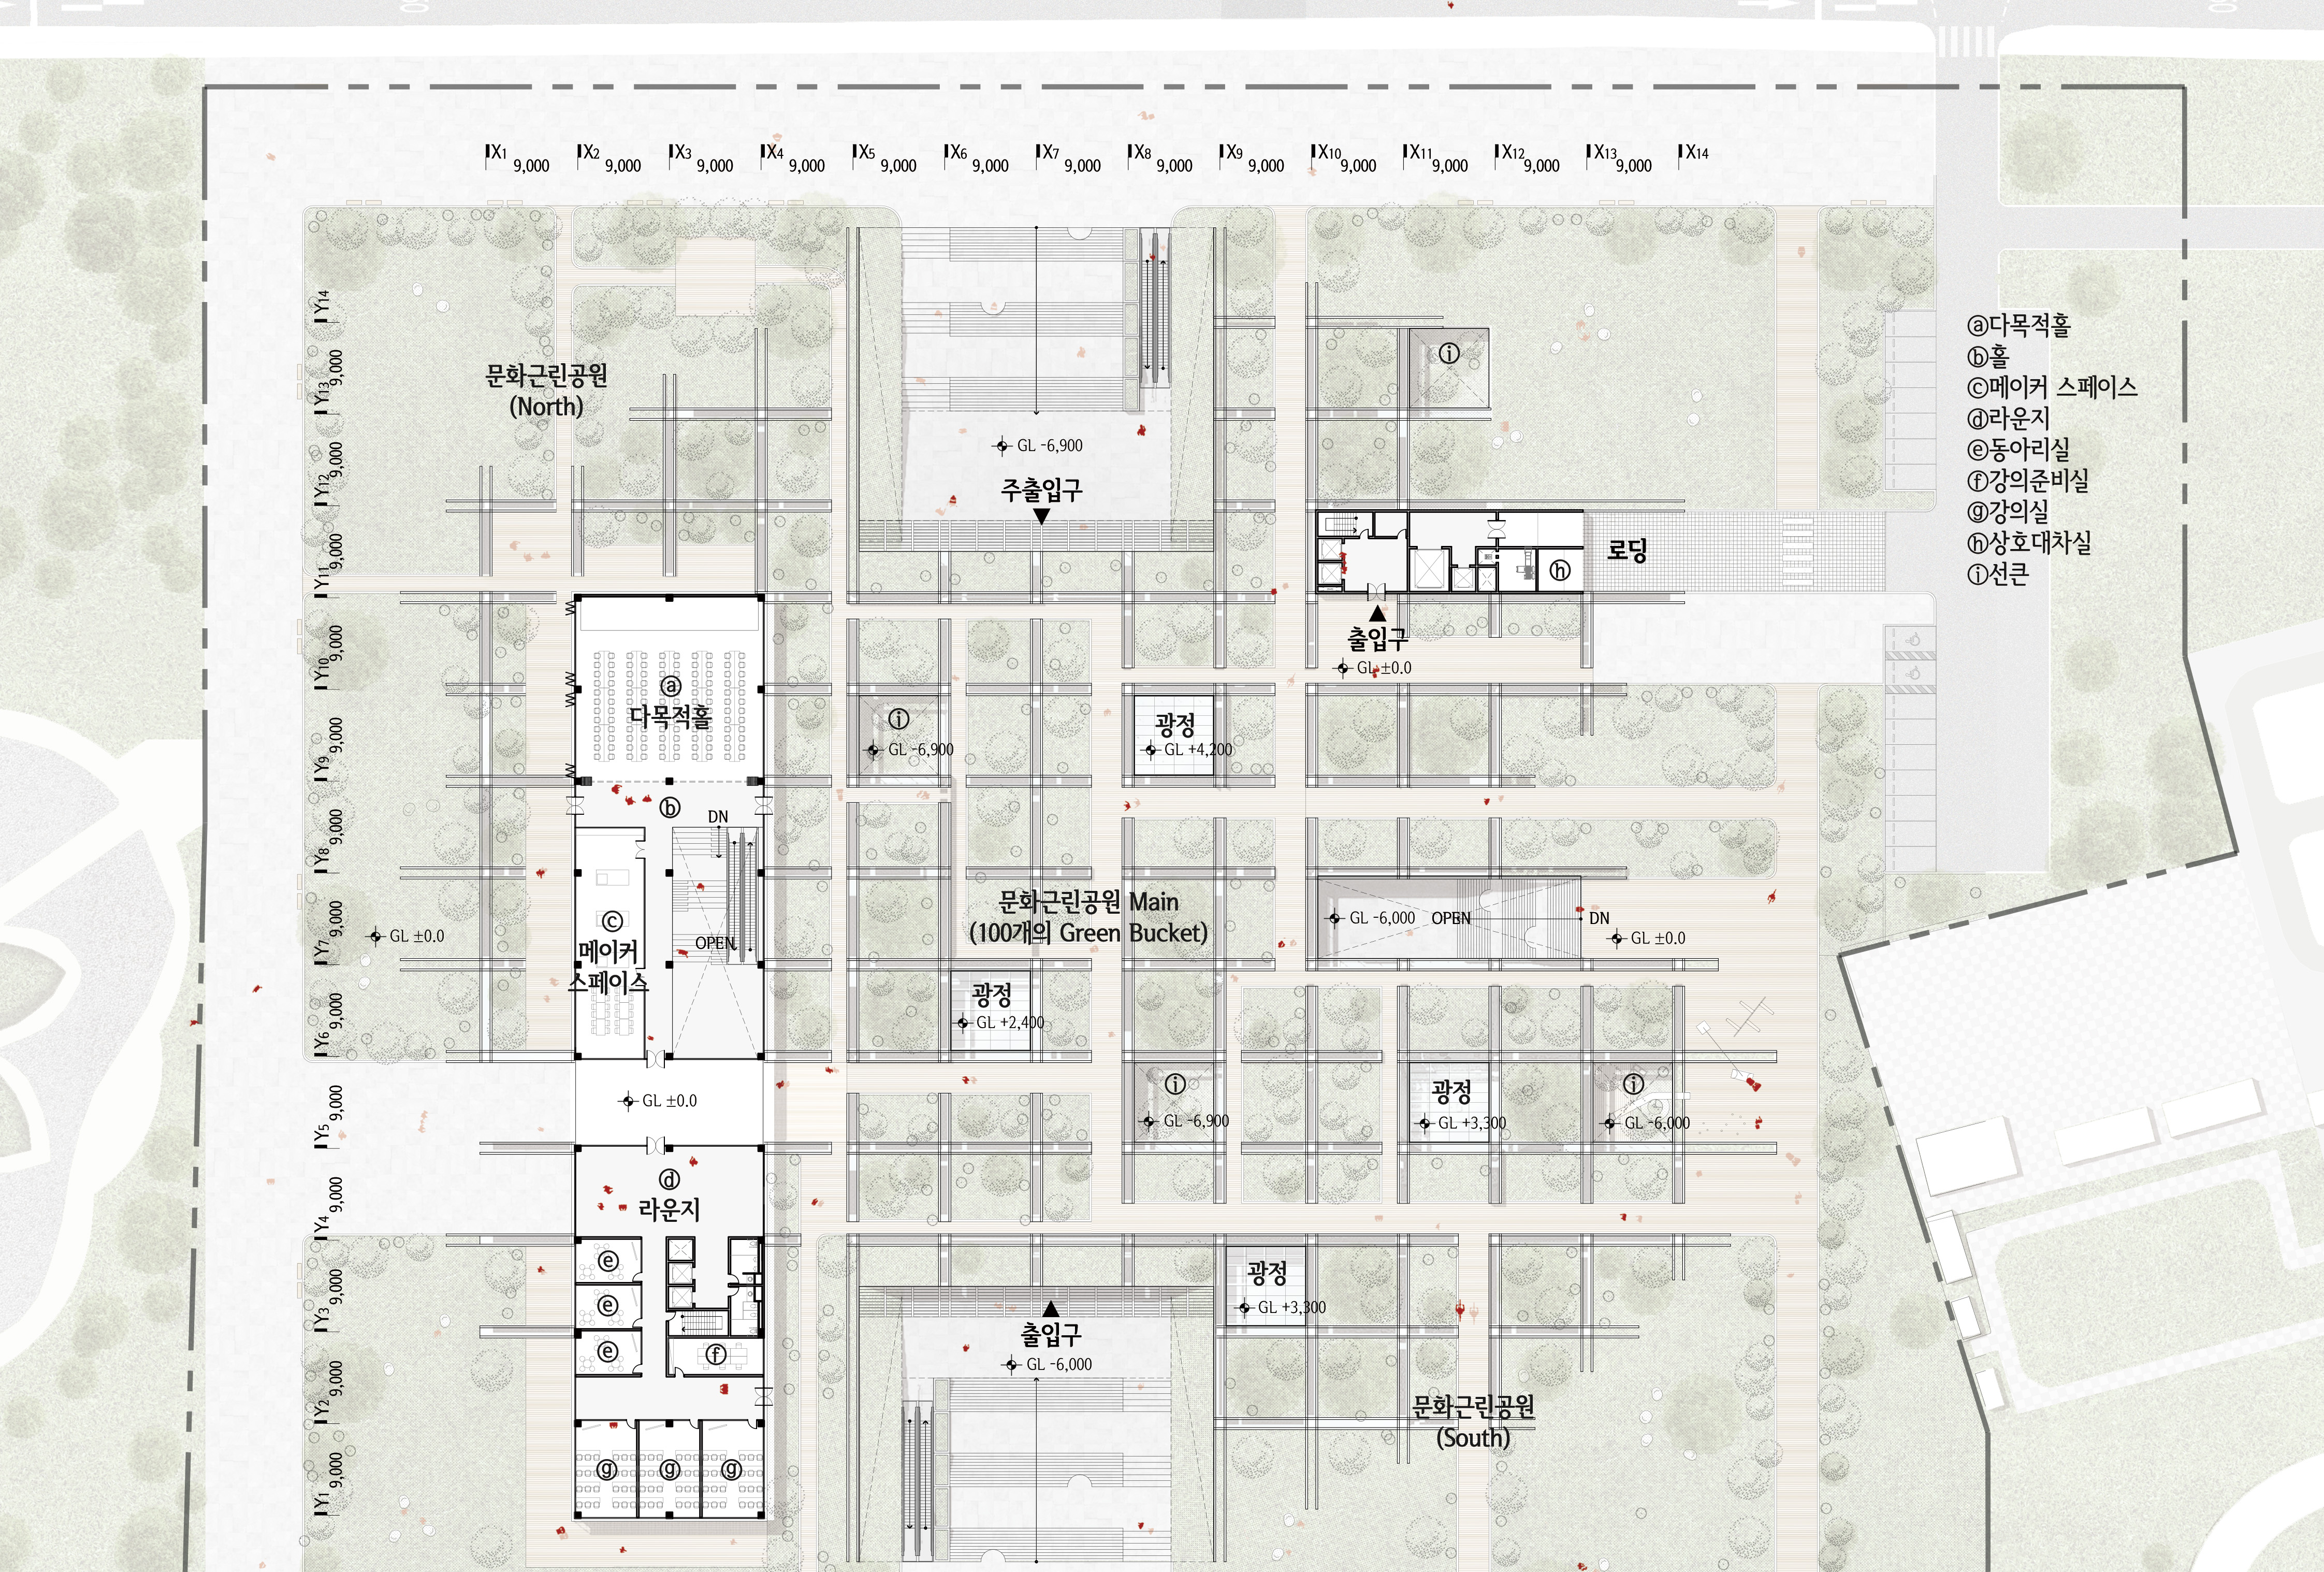Click the 로딩 loading area label
The width and height of the screenshot is (2324, 1572).
coord(1626,550)
